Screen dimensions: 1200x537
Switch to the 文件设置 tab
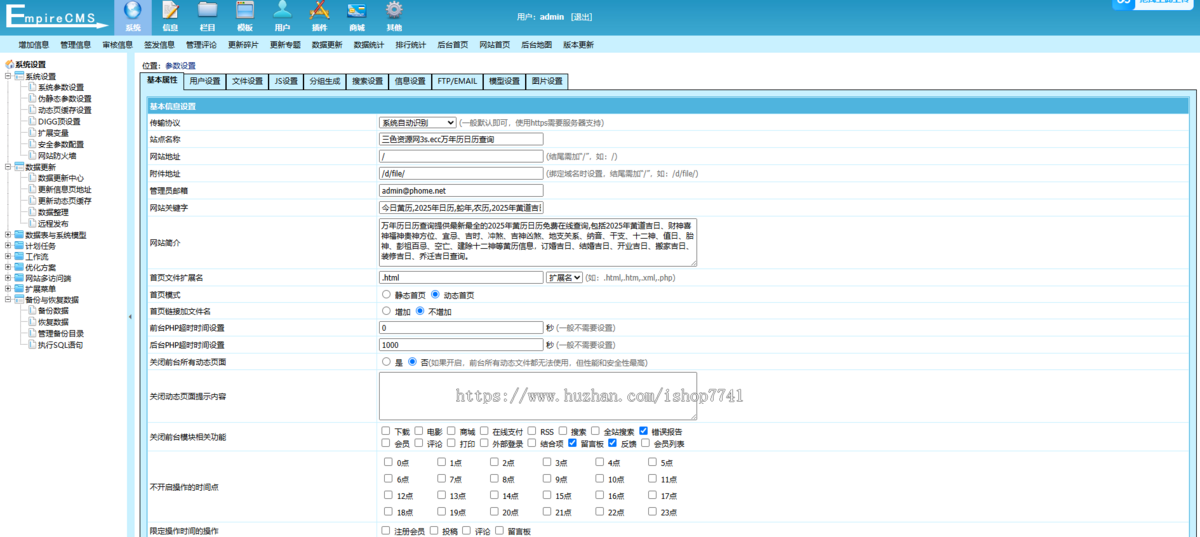pyautogui.click(x=247, y=82)
